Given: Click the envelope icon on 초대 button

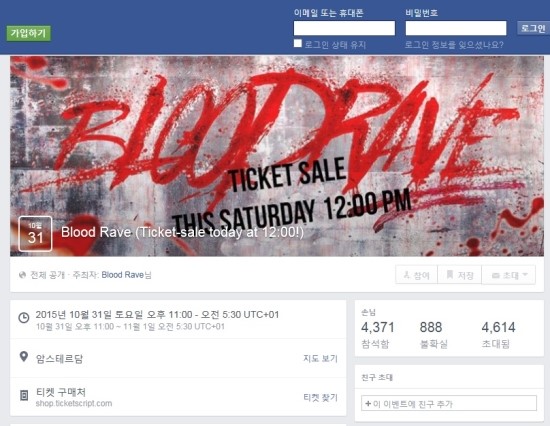Looking at the screenshot, I should pos(496,275).
